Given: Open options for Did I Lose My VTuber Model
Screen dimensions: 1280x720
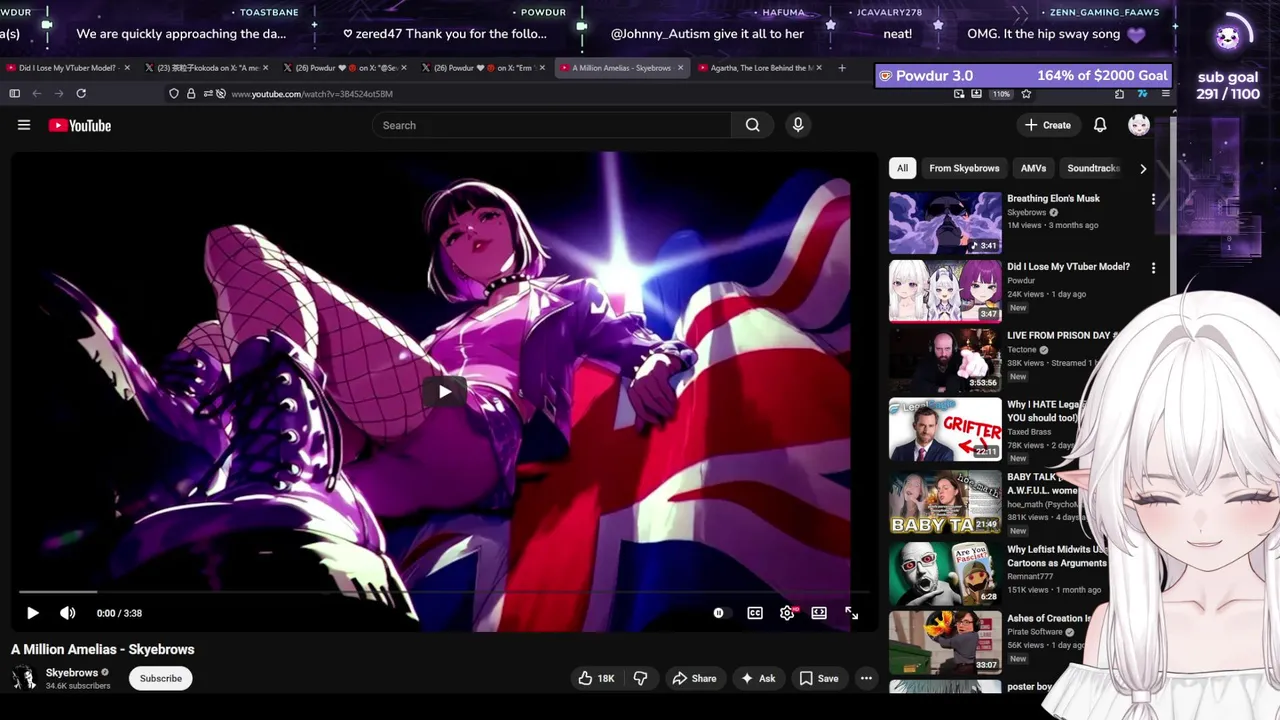Looking at the screenshot, I should pyautogui.click(x=1153, y=268).
